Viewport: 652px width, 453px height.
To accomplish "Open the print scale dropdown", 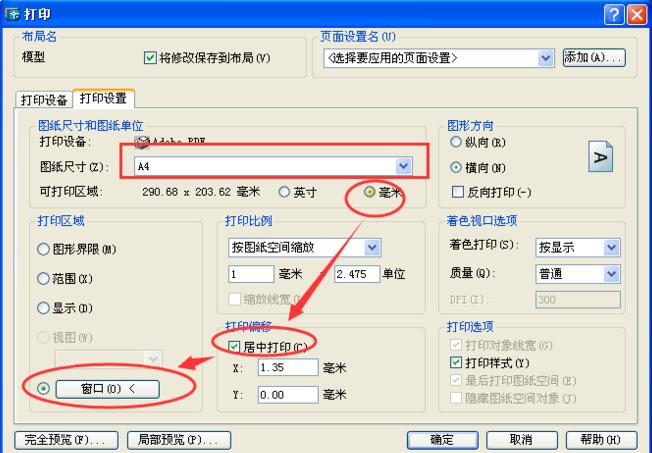I will pyautogui.click(x=372, y=248).
